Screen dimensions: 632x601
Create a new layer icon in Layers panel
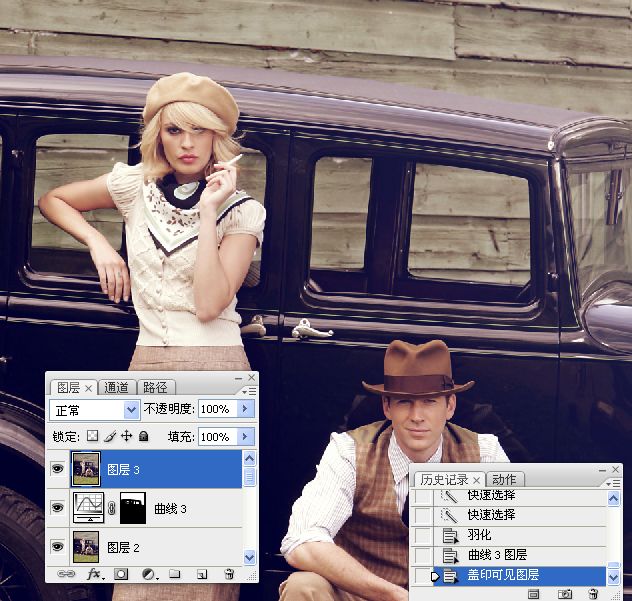[x=202, y=574]
